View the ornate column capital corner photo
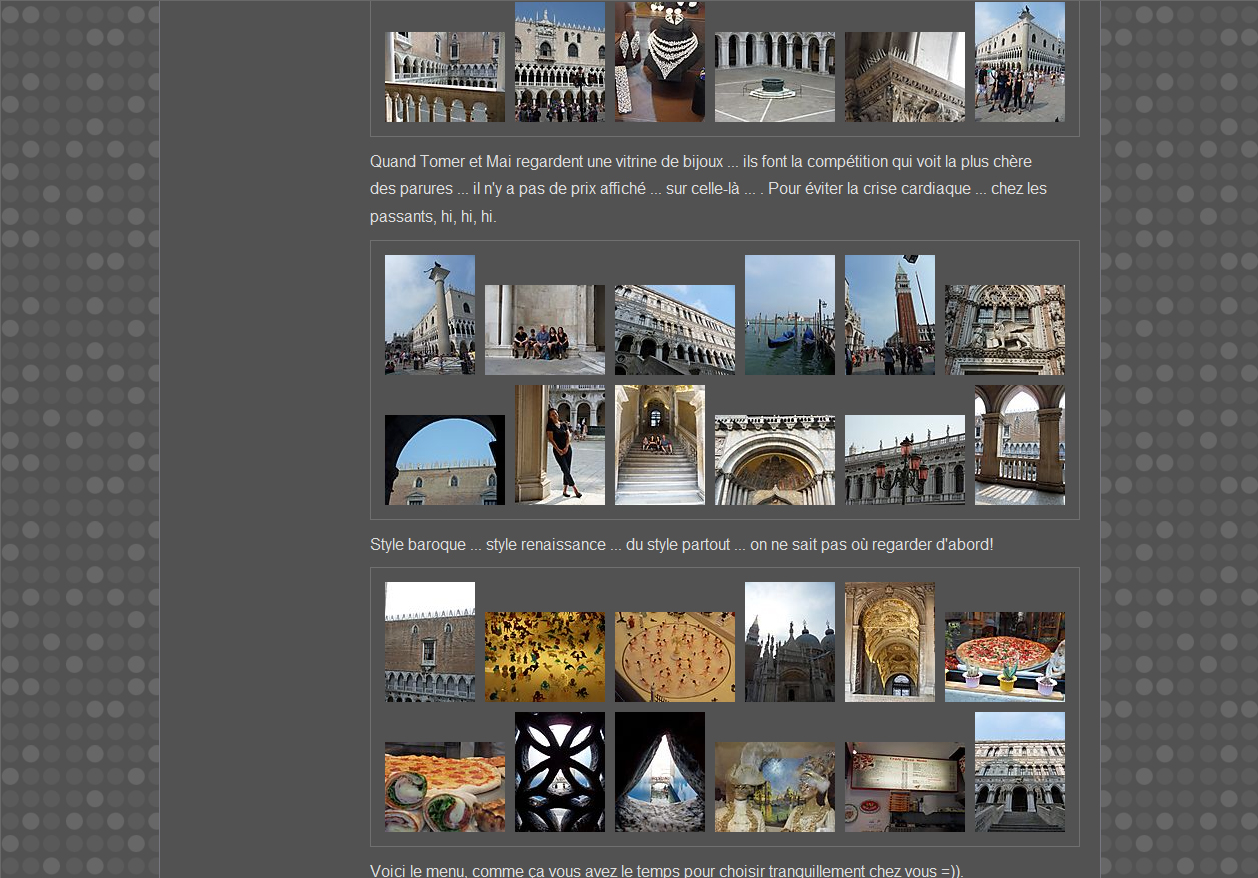This screenshot has height=878, width=1258. (904, 77)
